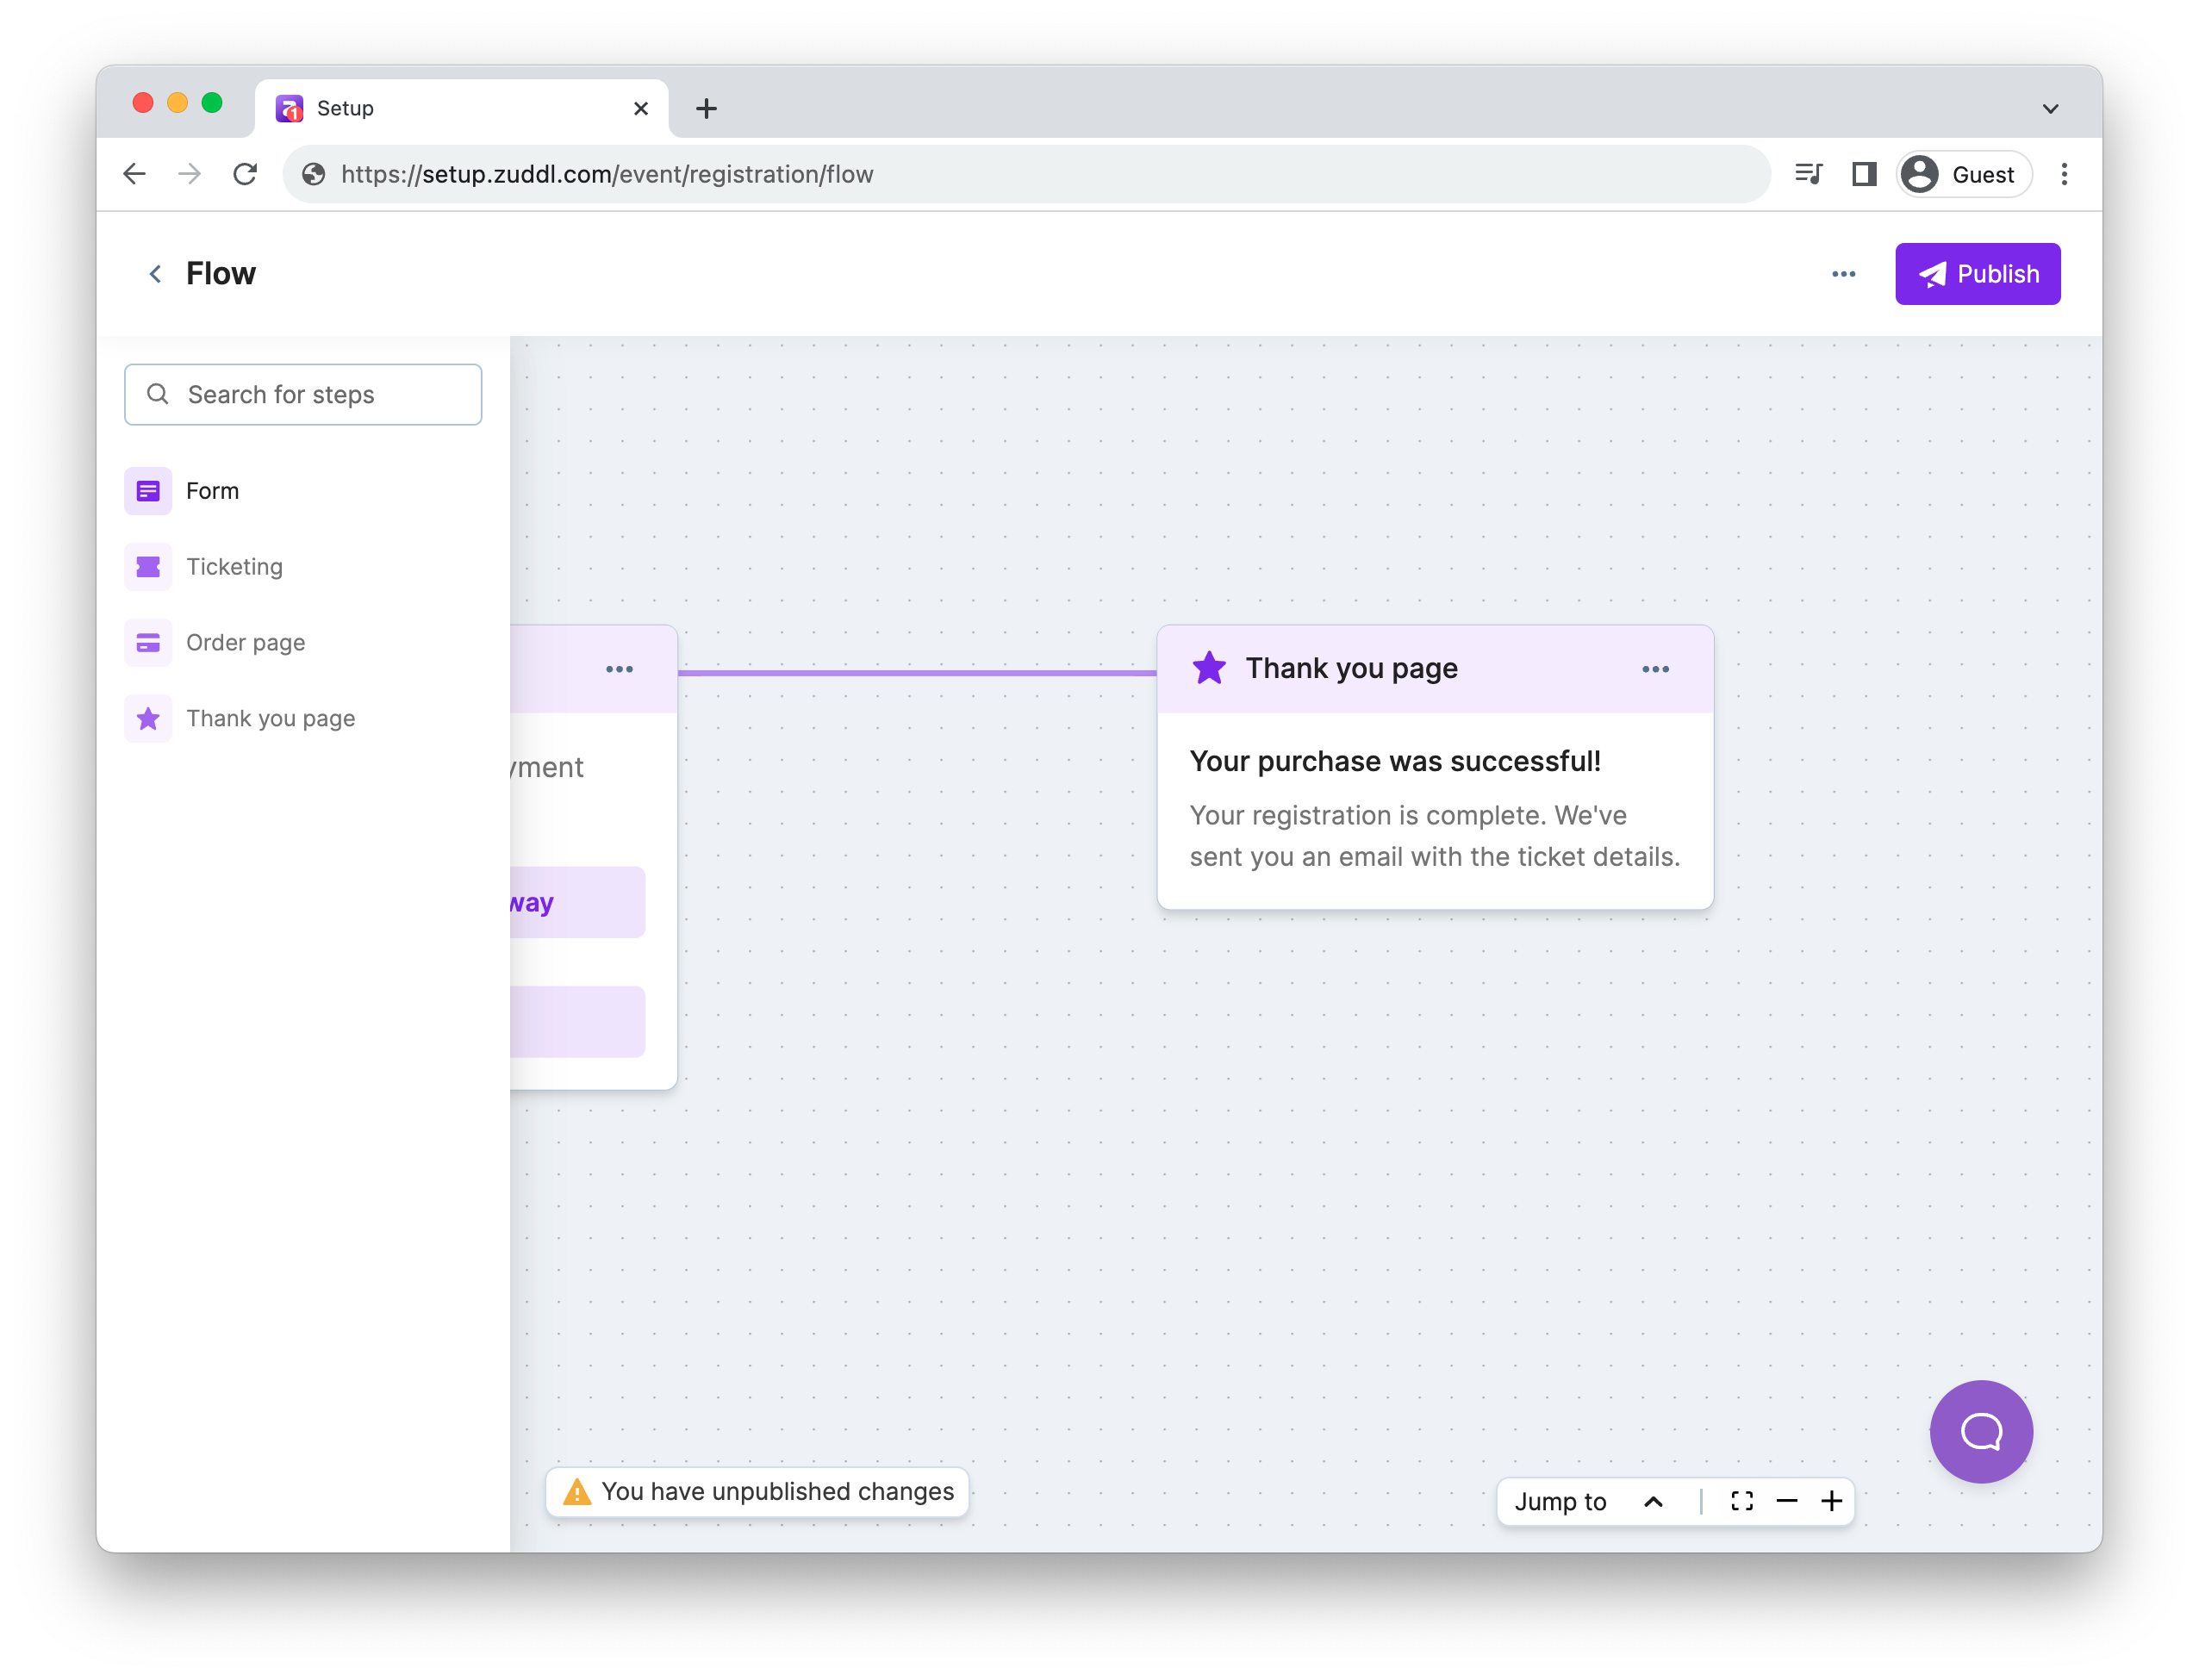The image size is (2199, 1680).
Task: Toggle the browser side panel
Action: tap(1863, 174)
